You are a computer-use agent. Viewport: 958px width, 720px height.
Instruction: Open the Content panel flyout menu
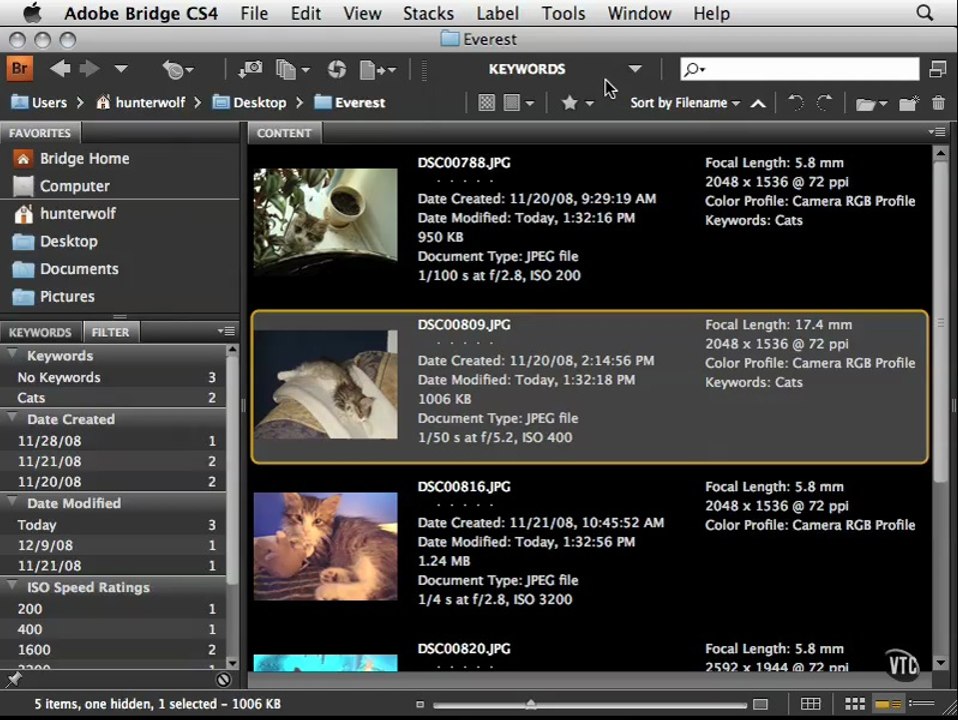(x=937, y=132)
